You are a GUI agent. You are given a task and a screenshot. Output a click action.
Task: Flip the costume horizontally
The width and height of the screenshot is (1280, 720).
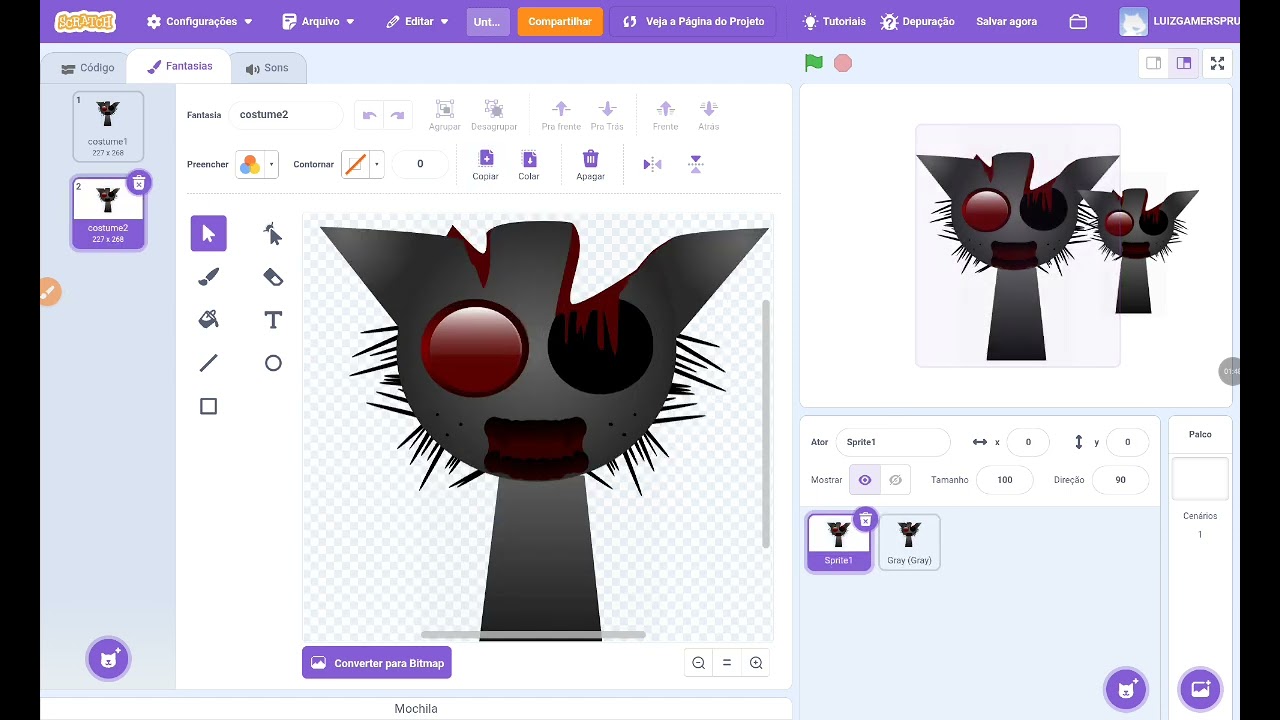652,164
